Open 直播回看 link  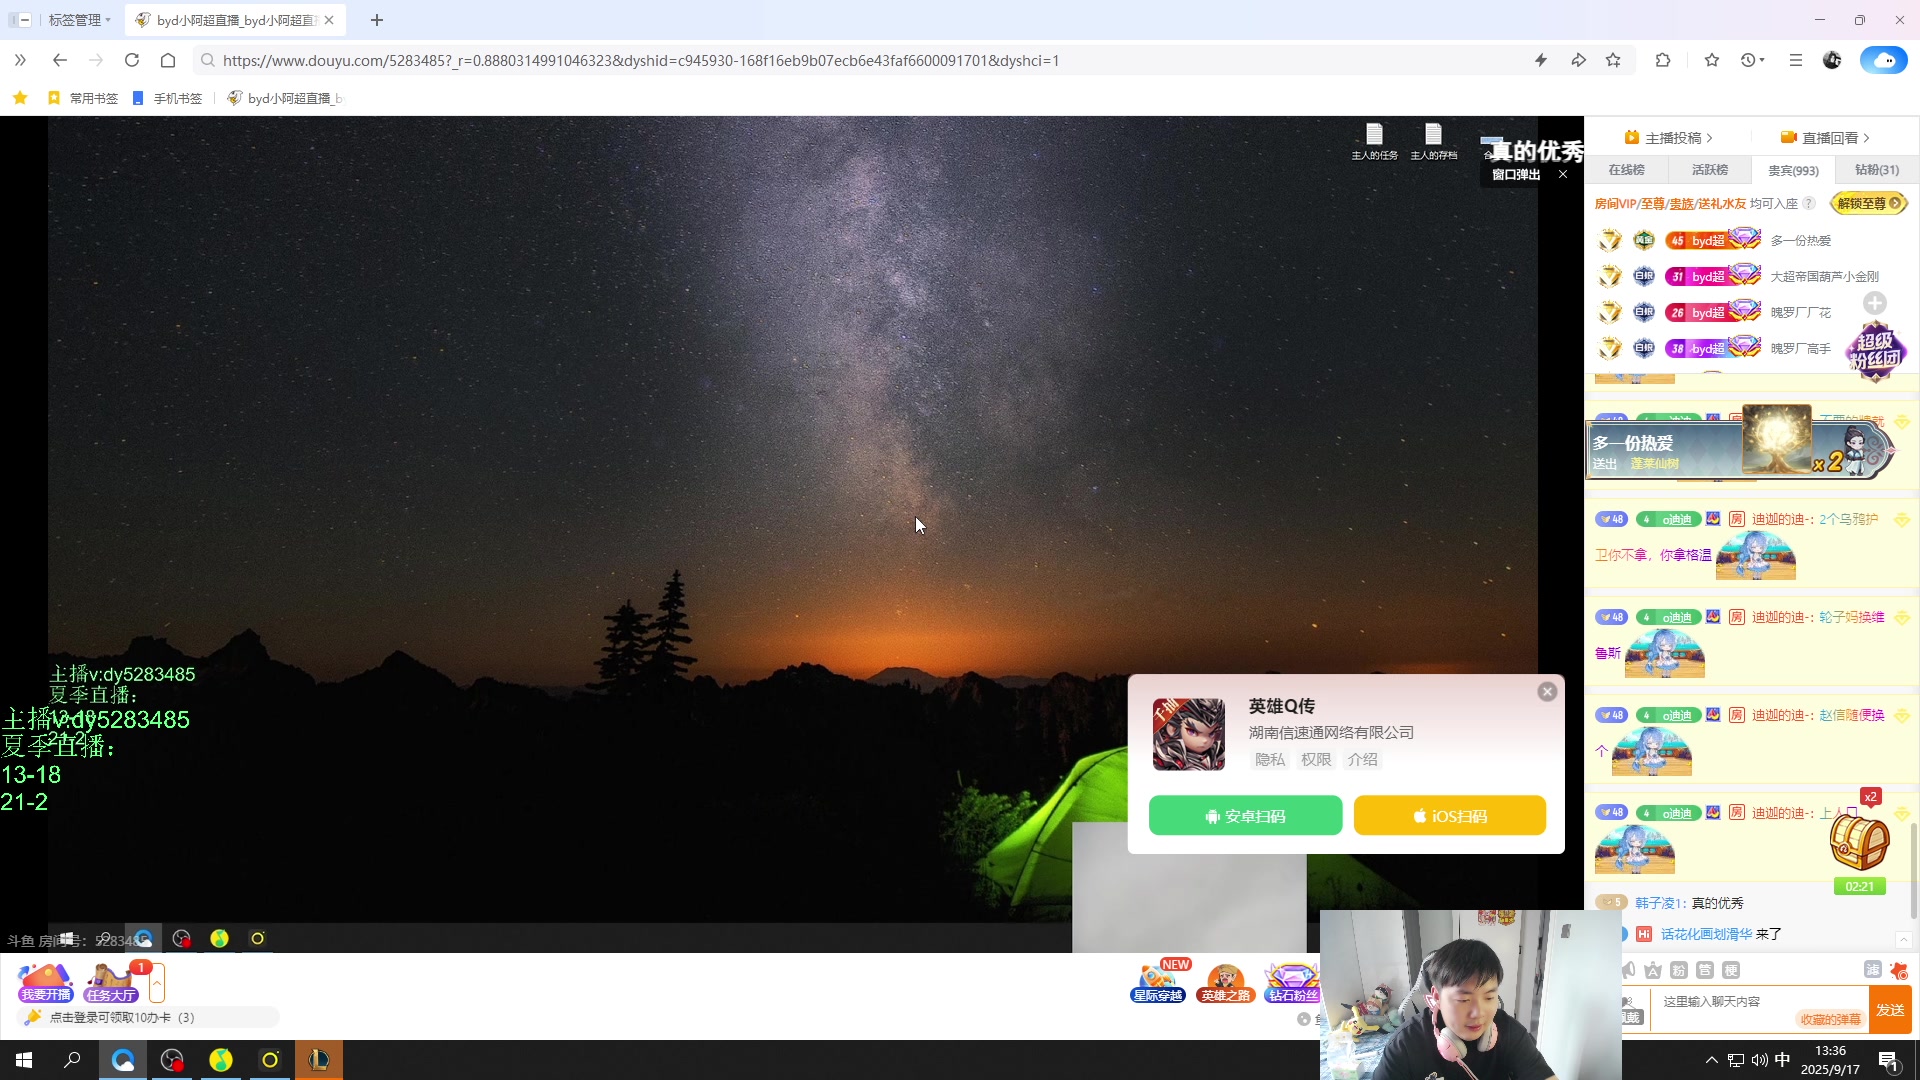click(x=1825, y=138)
